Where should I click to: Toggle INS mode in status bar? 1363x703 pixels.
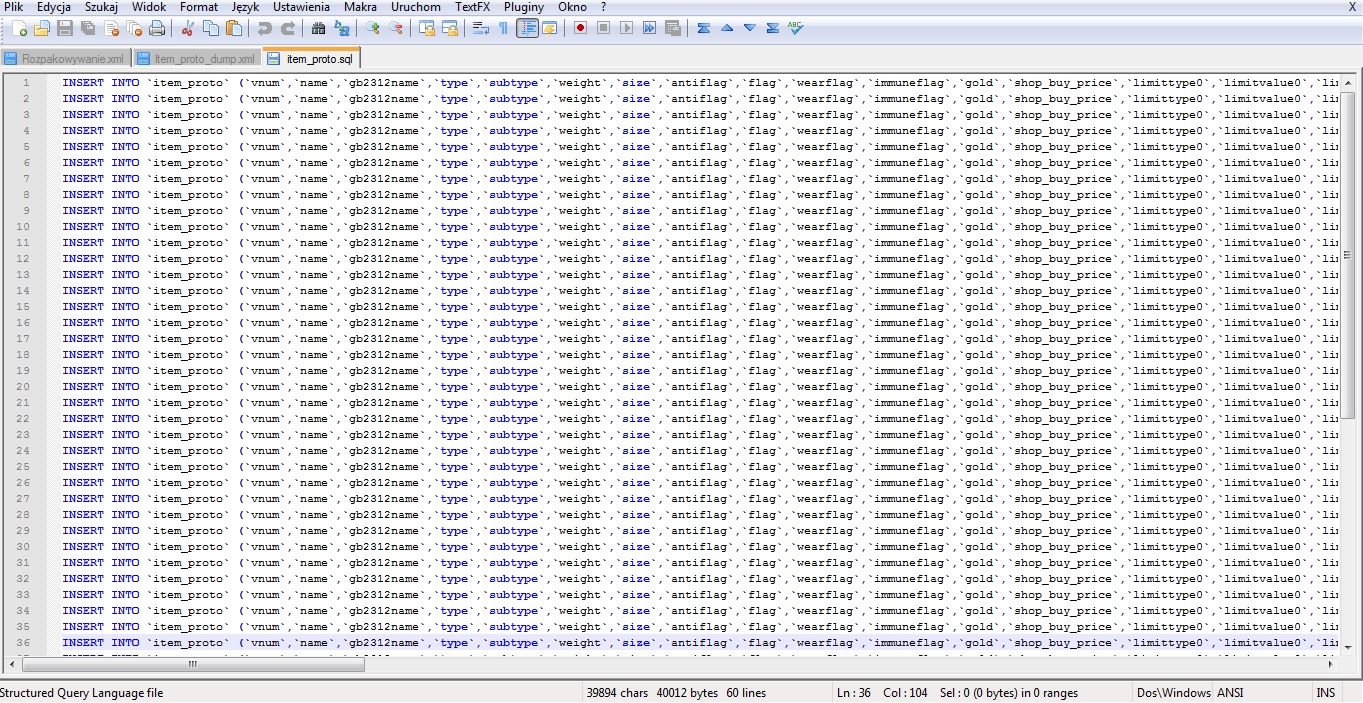1325,692
